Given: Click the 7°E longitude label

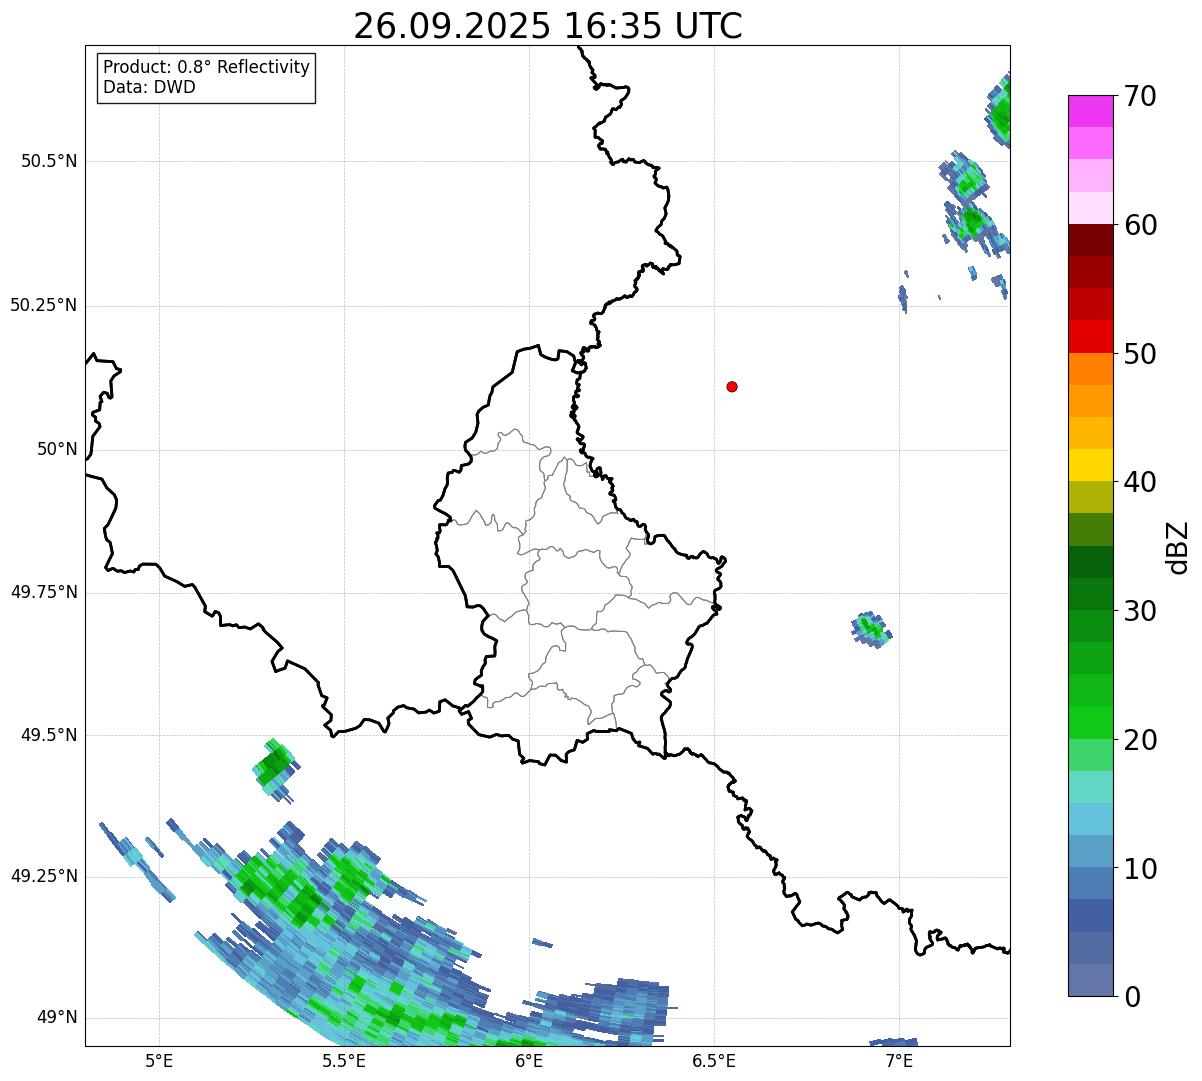Looking at the screenshot, I should point(899,1061).
